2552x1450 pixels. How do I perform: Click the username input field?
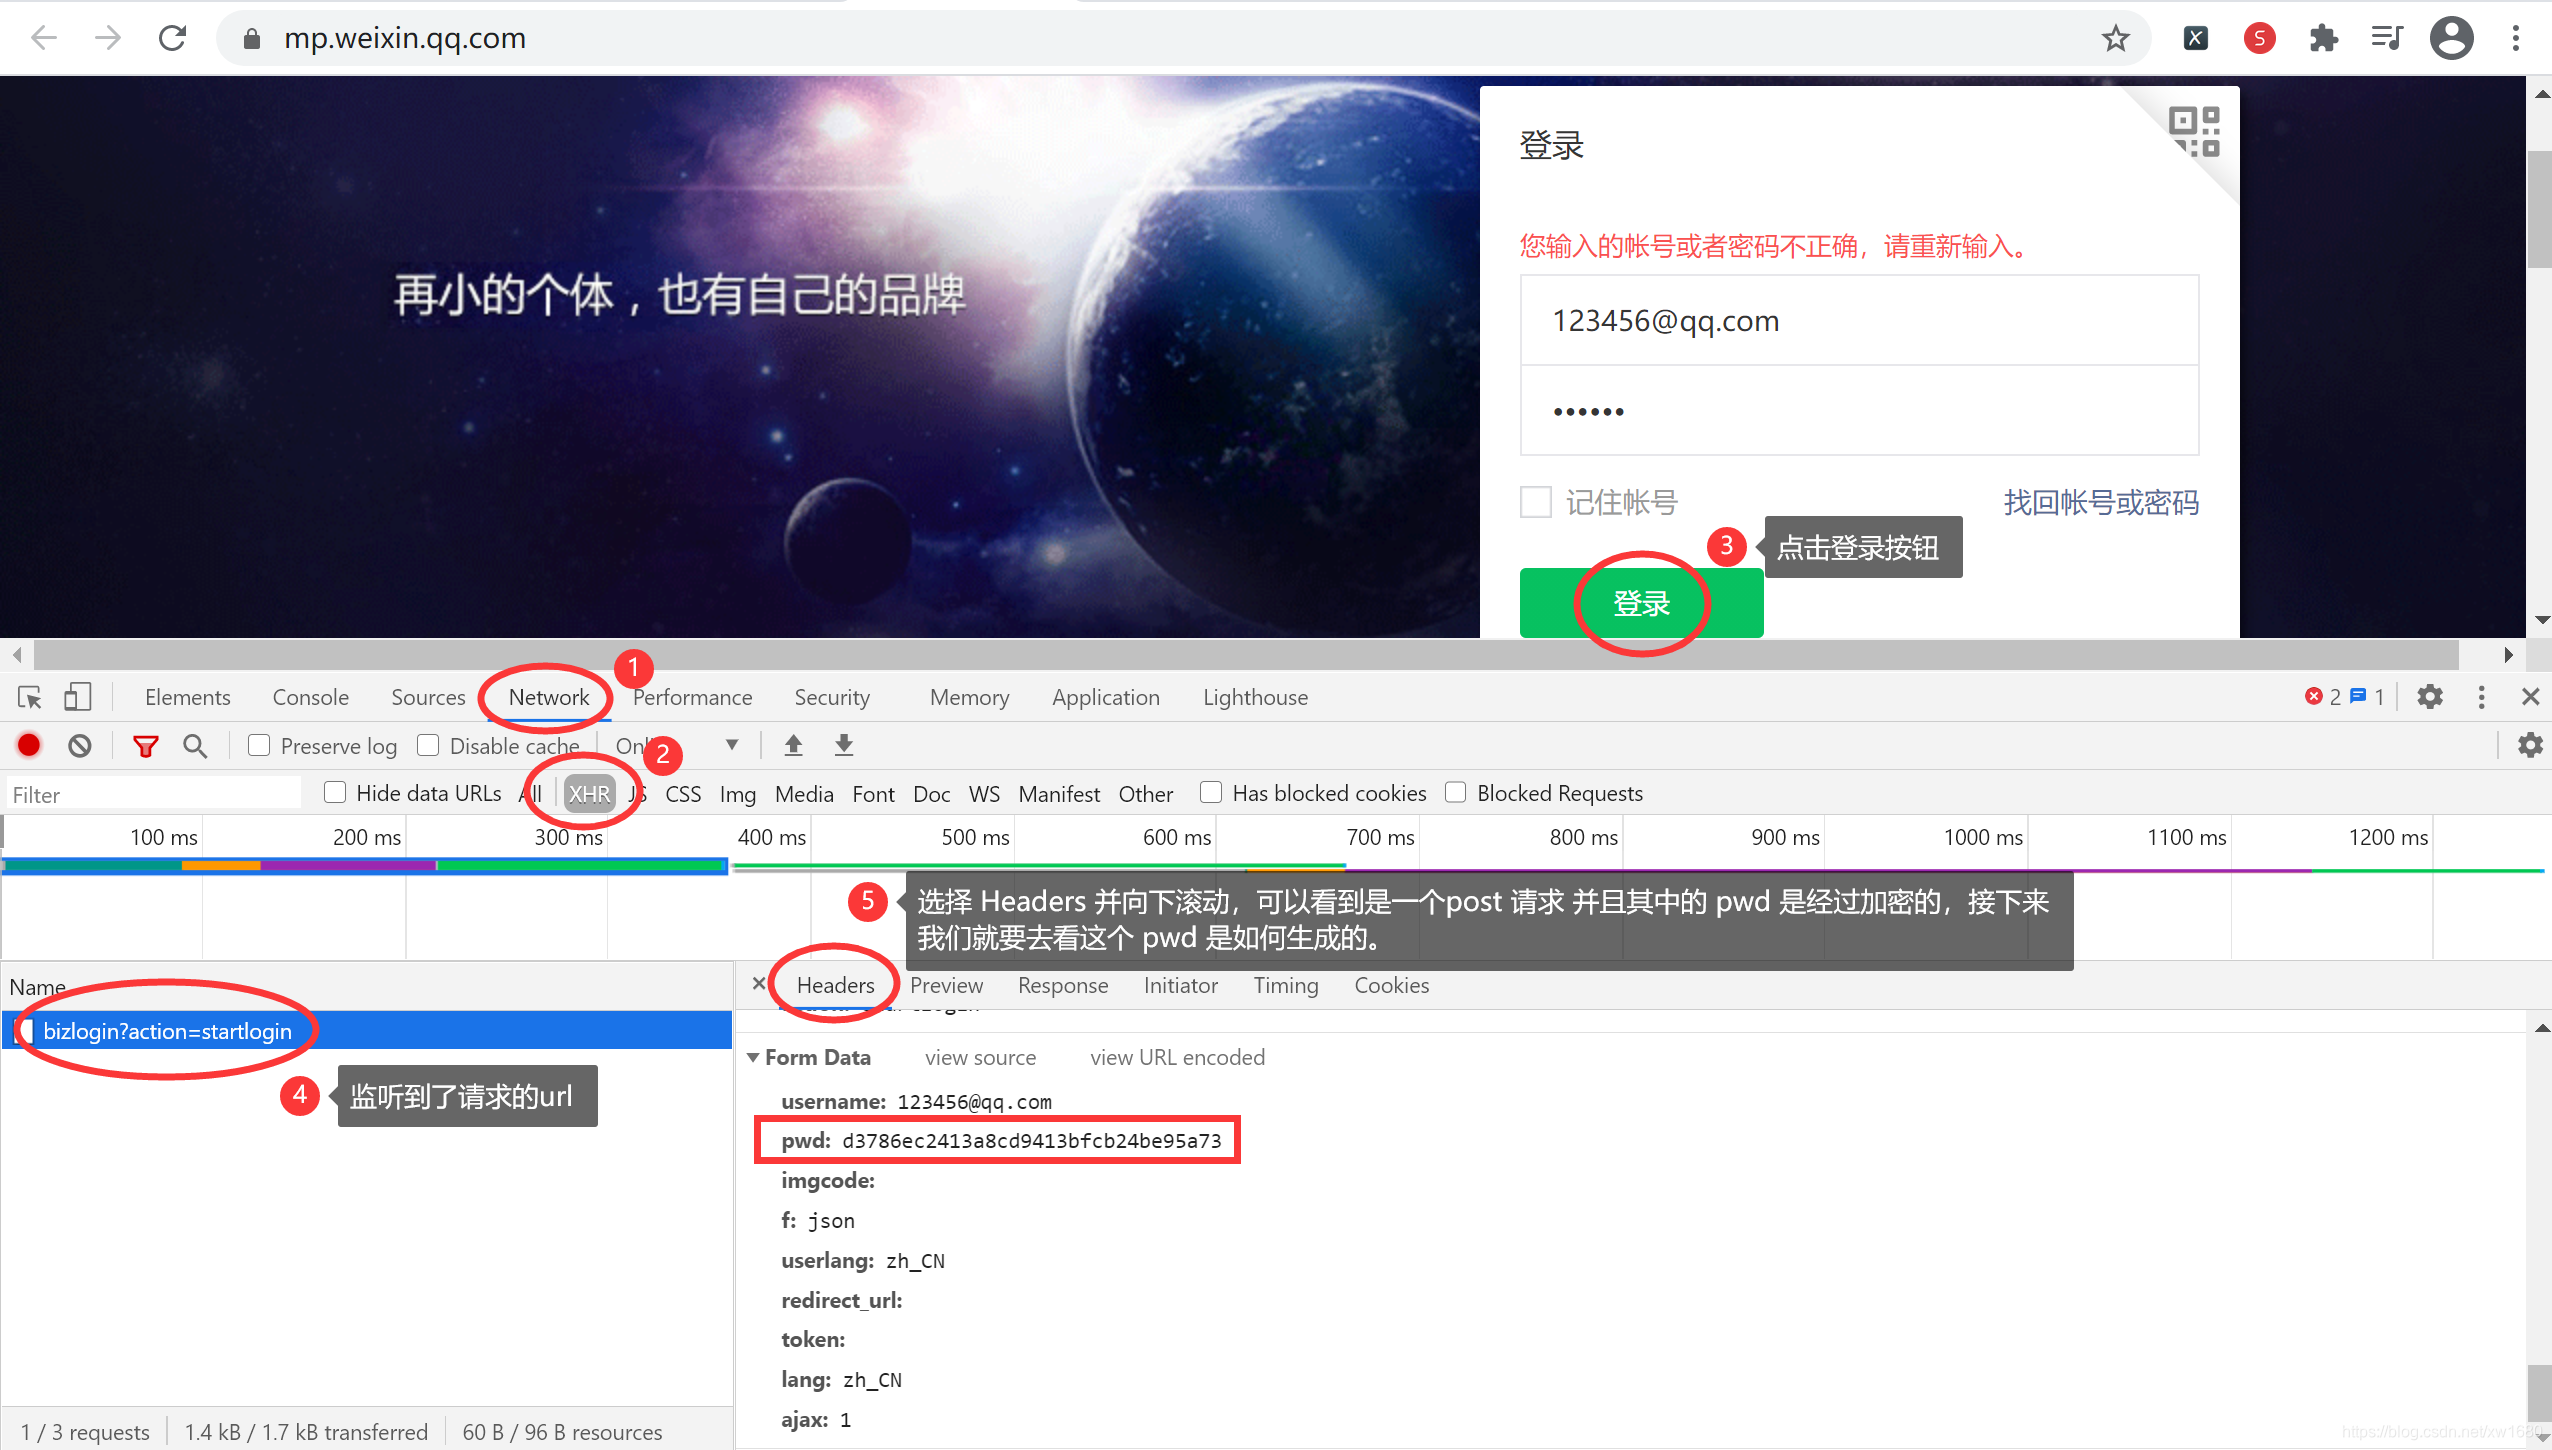pyautogui.click(x=1858, y=319)
